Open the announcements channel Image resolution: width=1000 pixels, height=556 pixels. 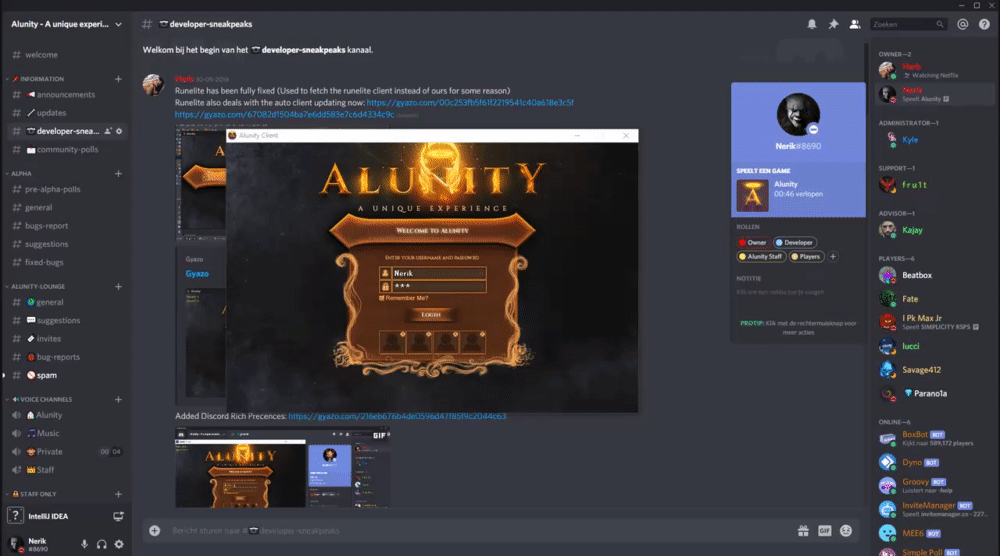coord(66,94)
